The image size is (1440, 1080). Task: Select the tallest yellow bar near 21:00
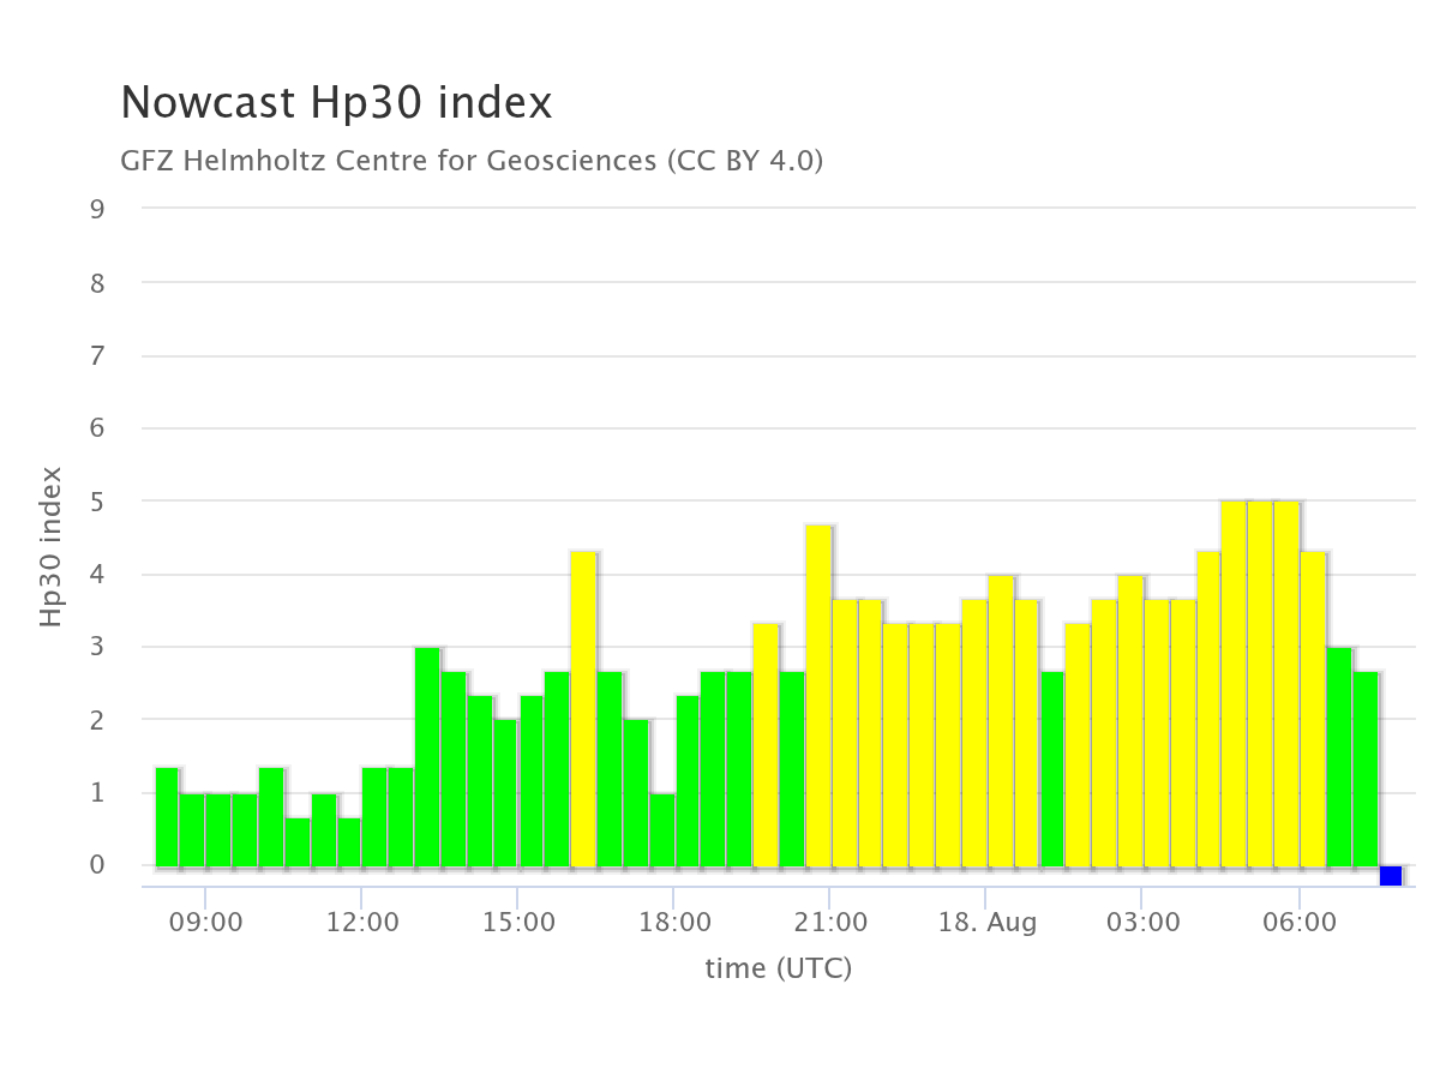819,696
